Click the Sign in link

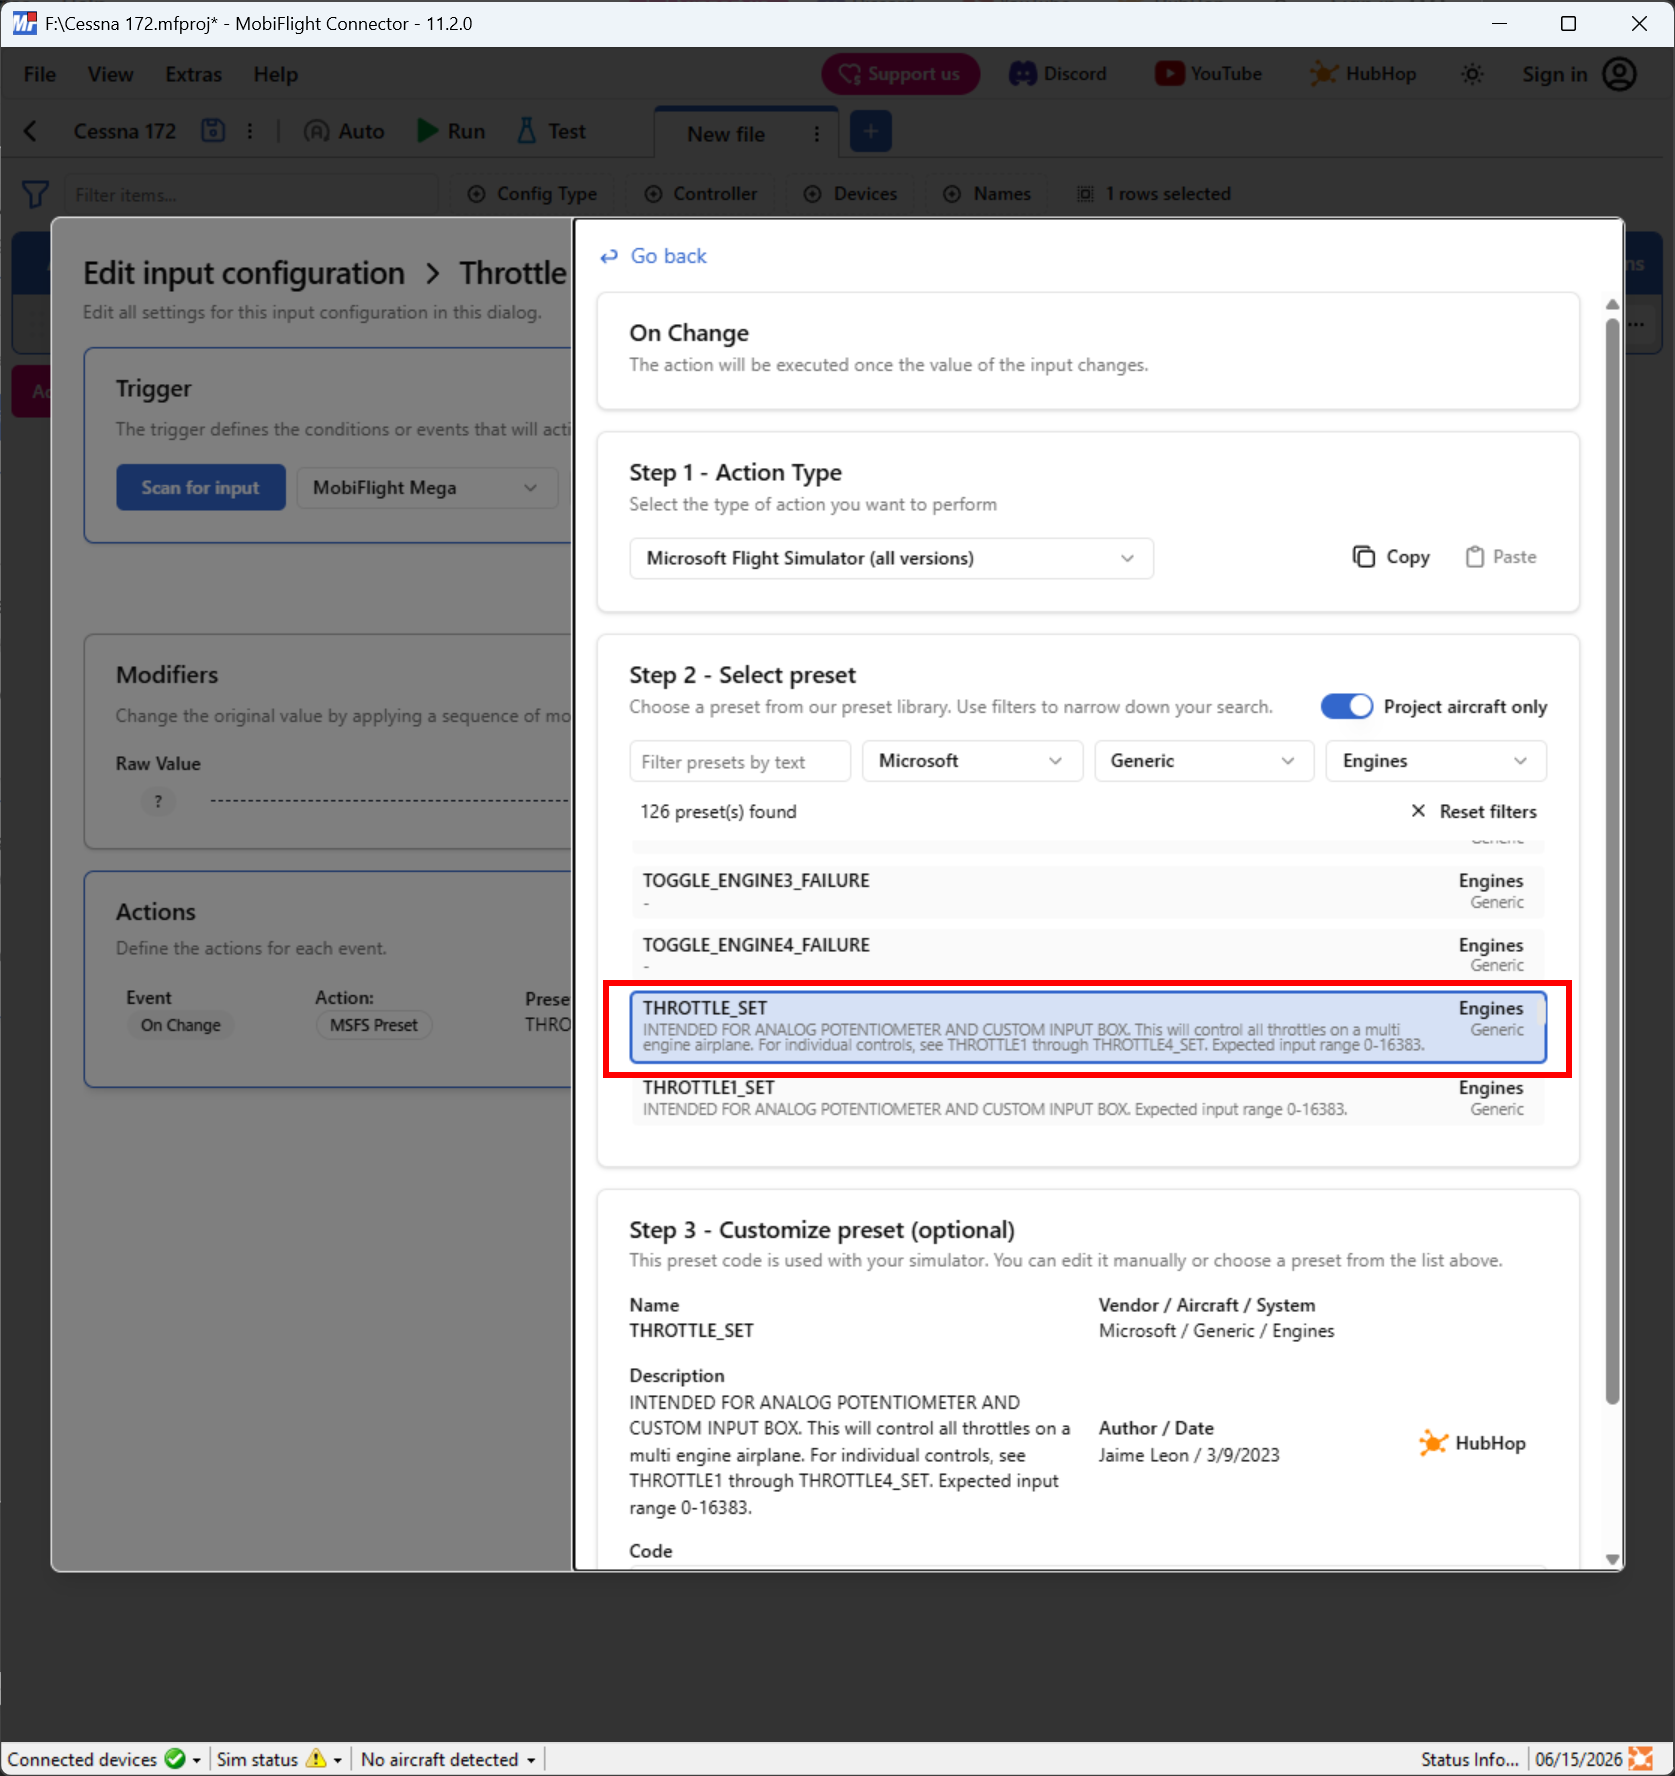[1555, 74]
